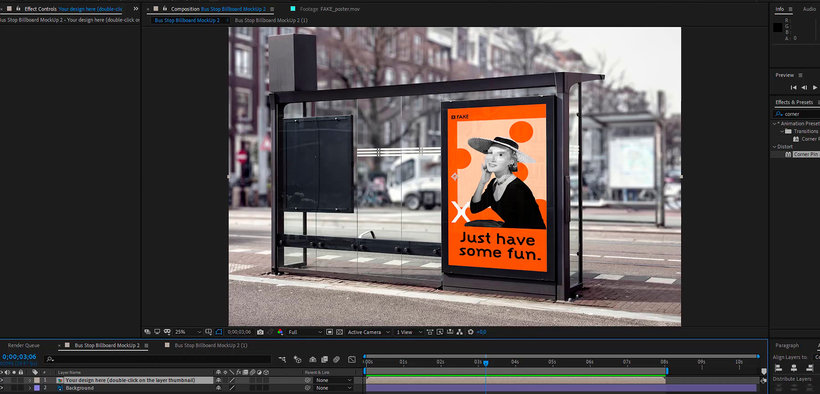
Task: Click the viewer timecode 0;00;03;06
Action: point(240,332)
